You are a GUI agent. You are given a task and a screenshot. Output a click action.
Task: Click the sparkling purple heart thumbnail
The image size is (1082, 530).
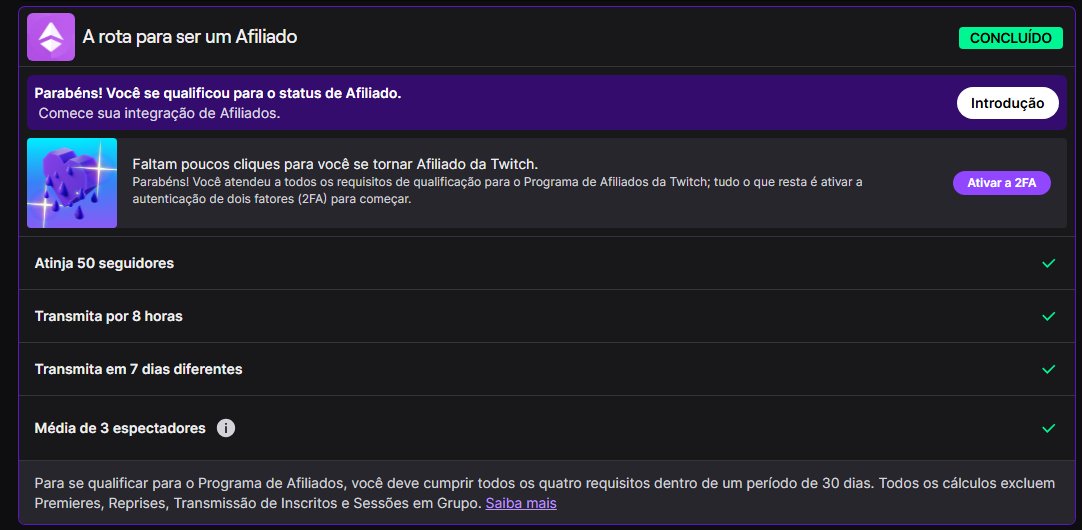pos(72,183)
